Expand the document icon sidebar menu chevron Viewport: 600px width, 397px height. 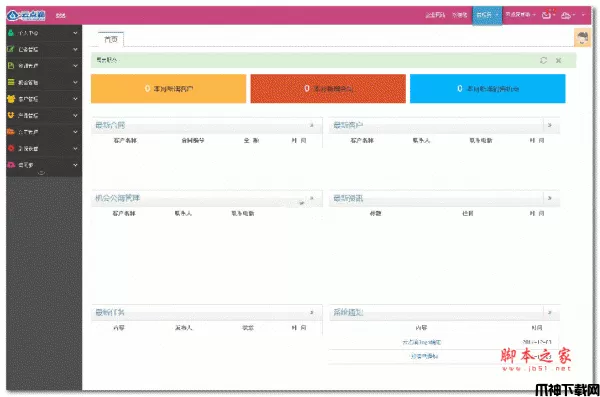[x=75, y=66]
